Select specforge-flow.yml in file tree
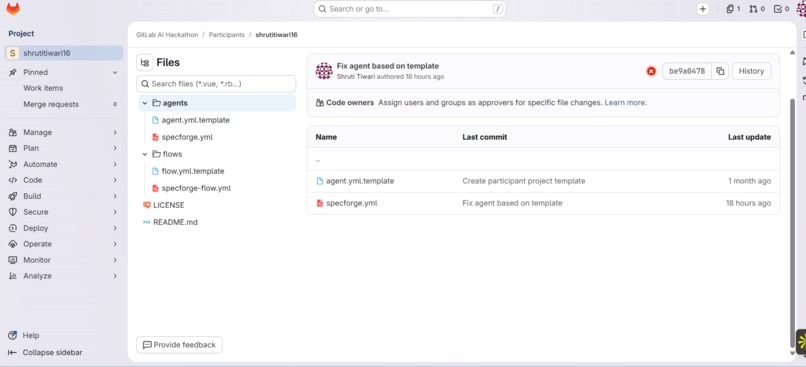This screenshot has width=806, height=367. click(196, 188)
